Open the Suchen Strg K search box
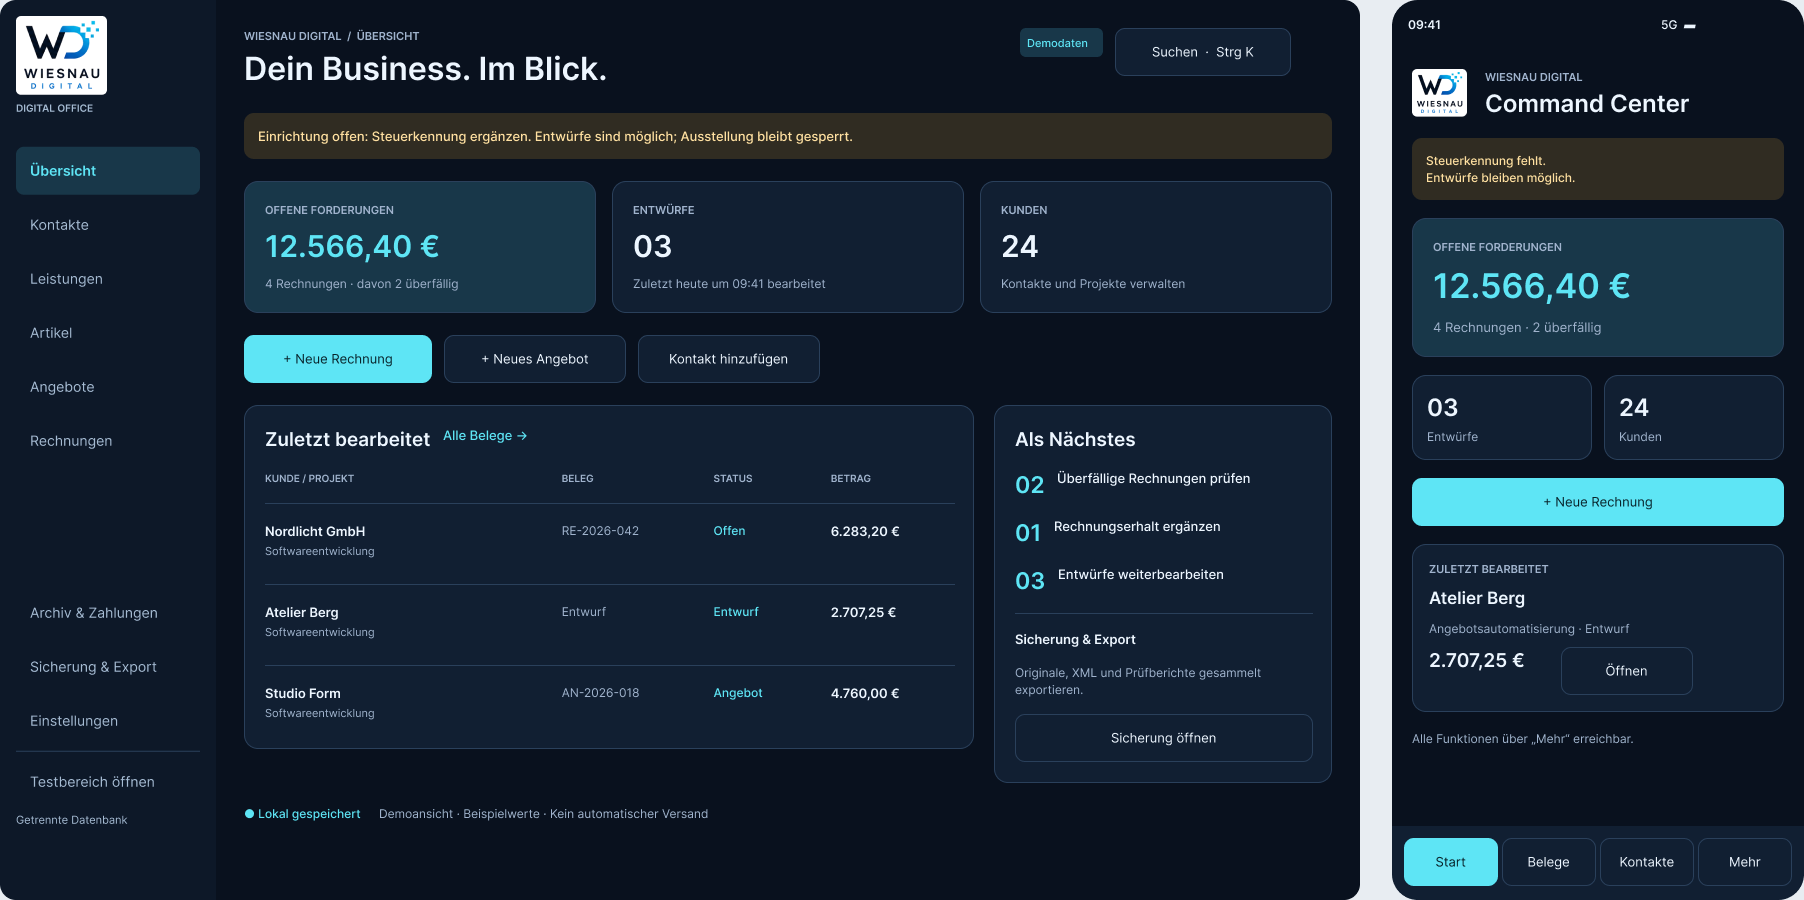Viewport: 1804px width, 900px height. [x=1202, y=52]
